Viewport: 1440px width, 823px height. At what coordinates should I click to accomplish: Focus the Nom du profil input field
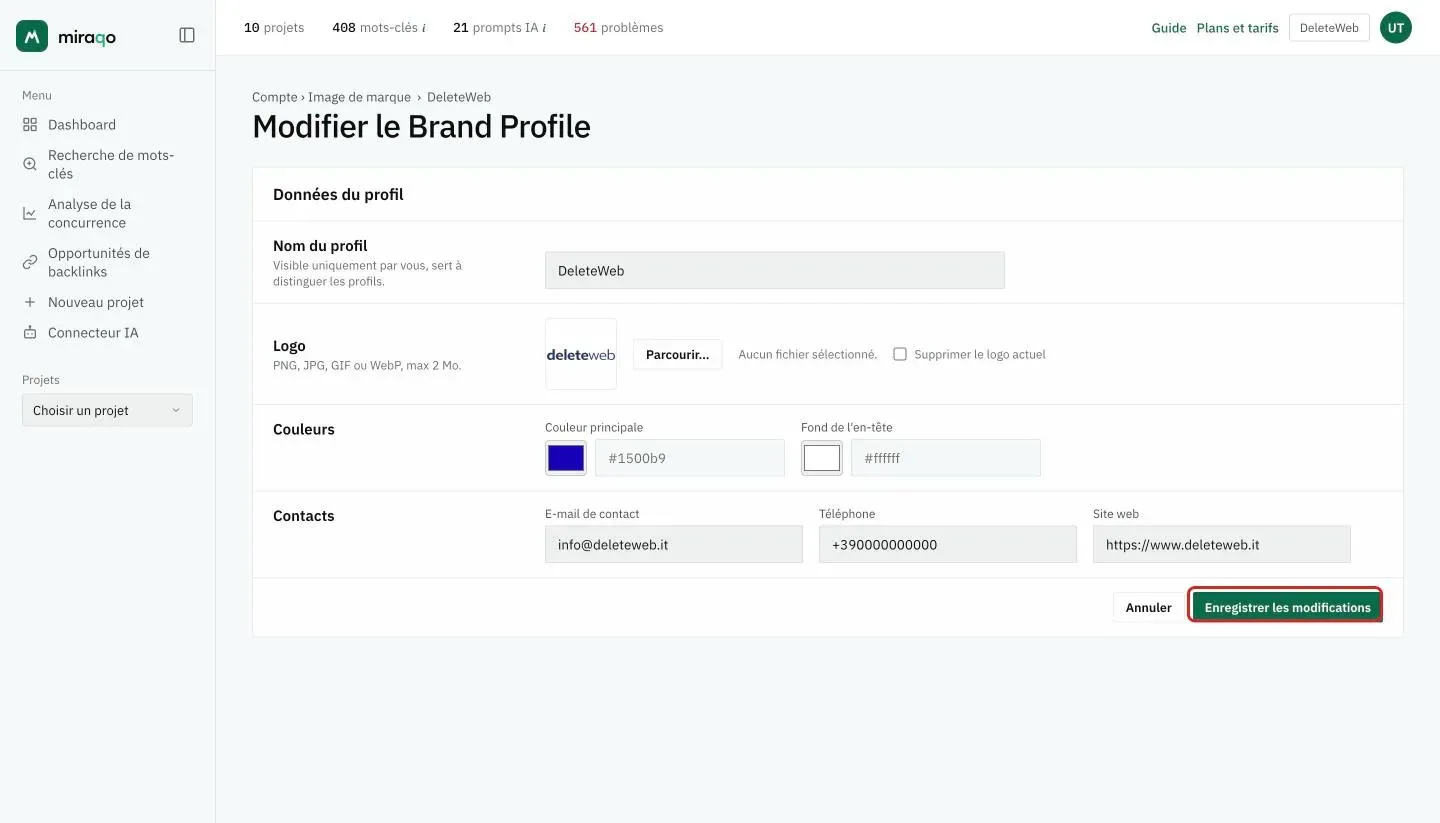(x=775, y=270)
